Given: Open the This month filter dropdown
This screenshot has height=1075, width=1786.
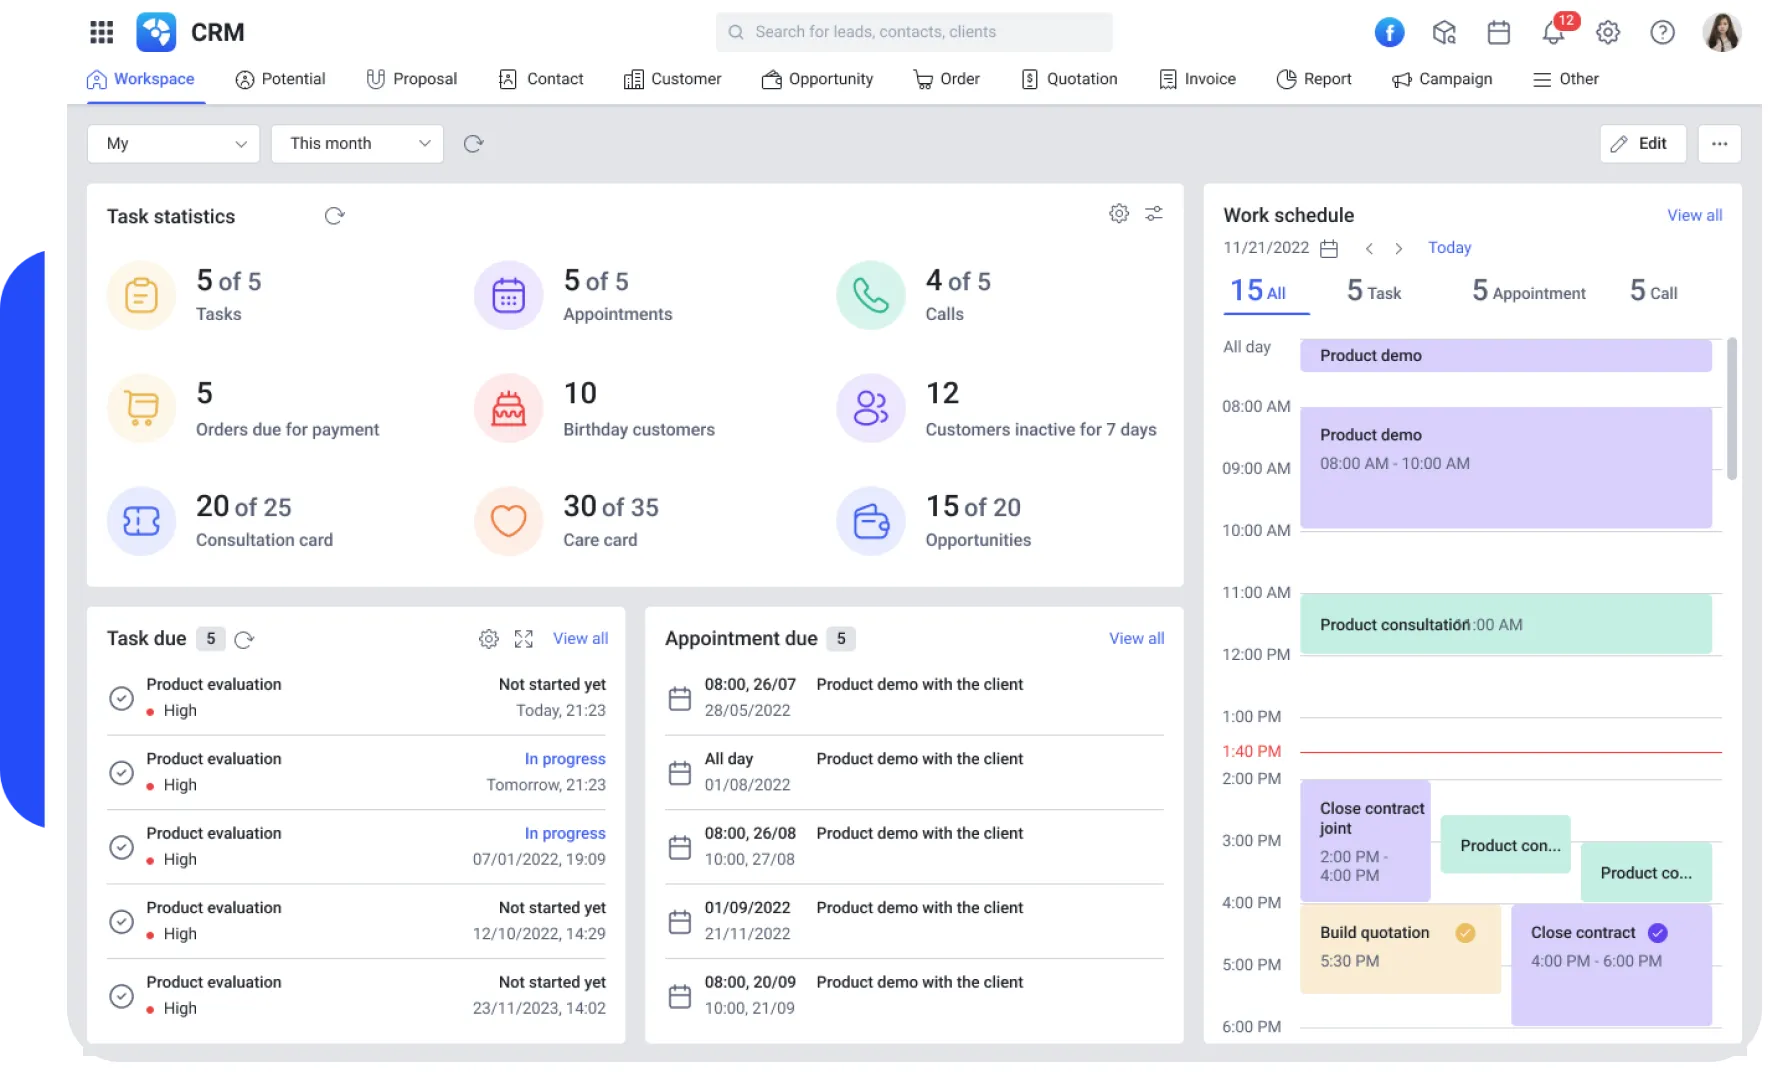Looking at the screenshot, I should 357,143.
